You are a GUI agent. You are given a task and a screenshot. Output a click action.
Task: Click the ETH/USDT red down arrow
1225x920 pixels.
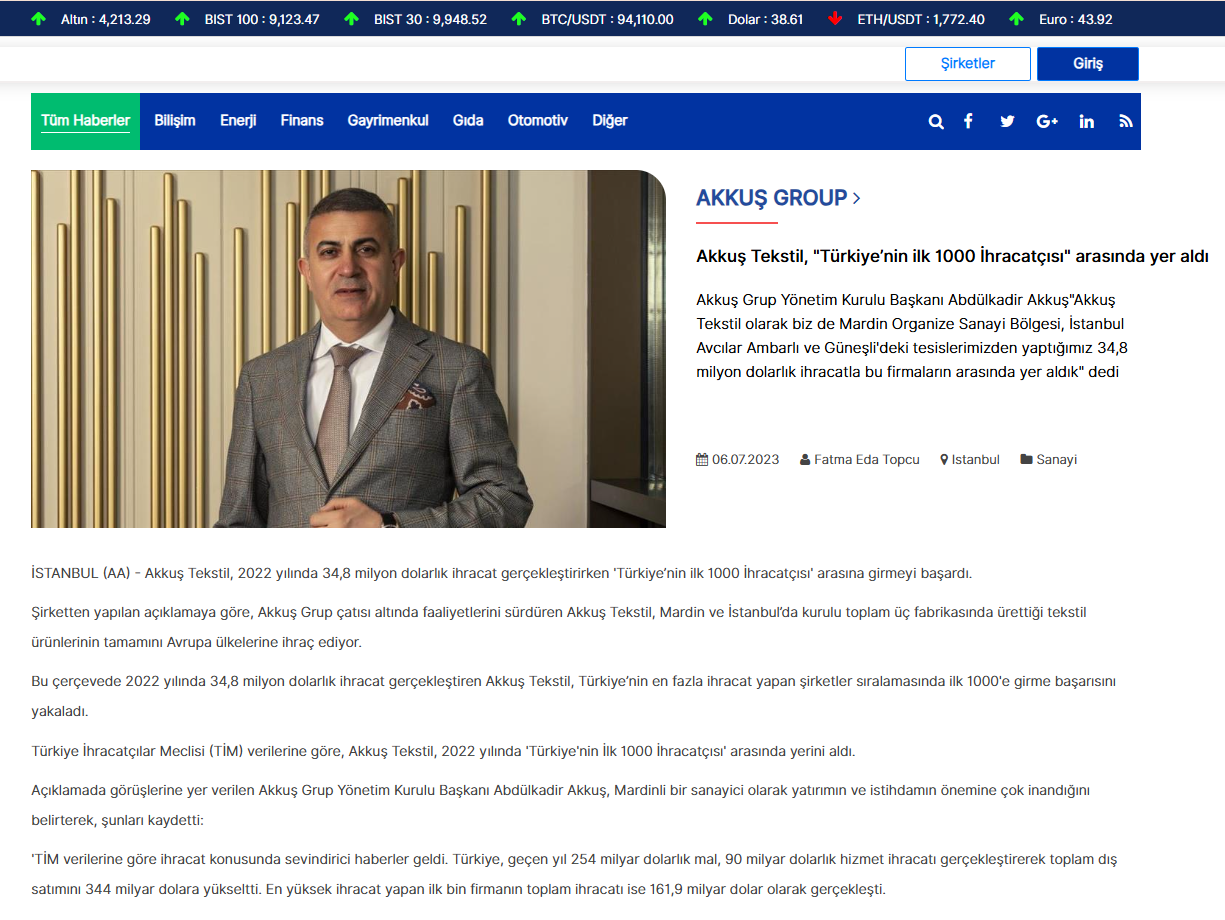(x=835, y=19)
